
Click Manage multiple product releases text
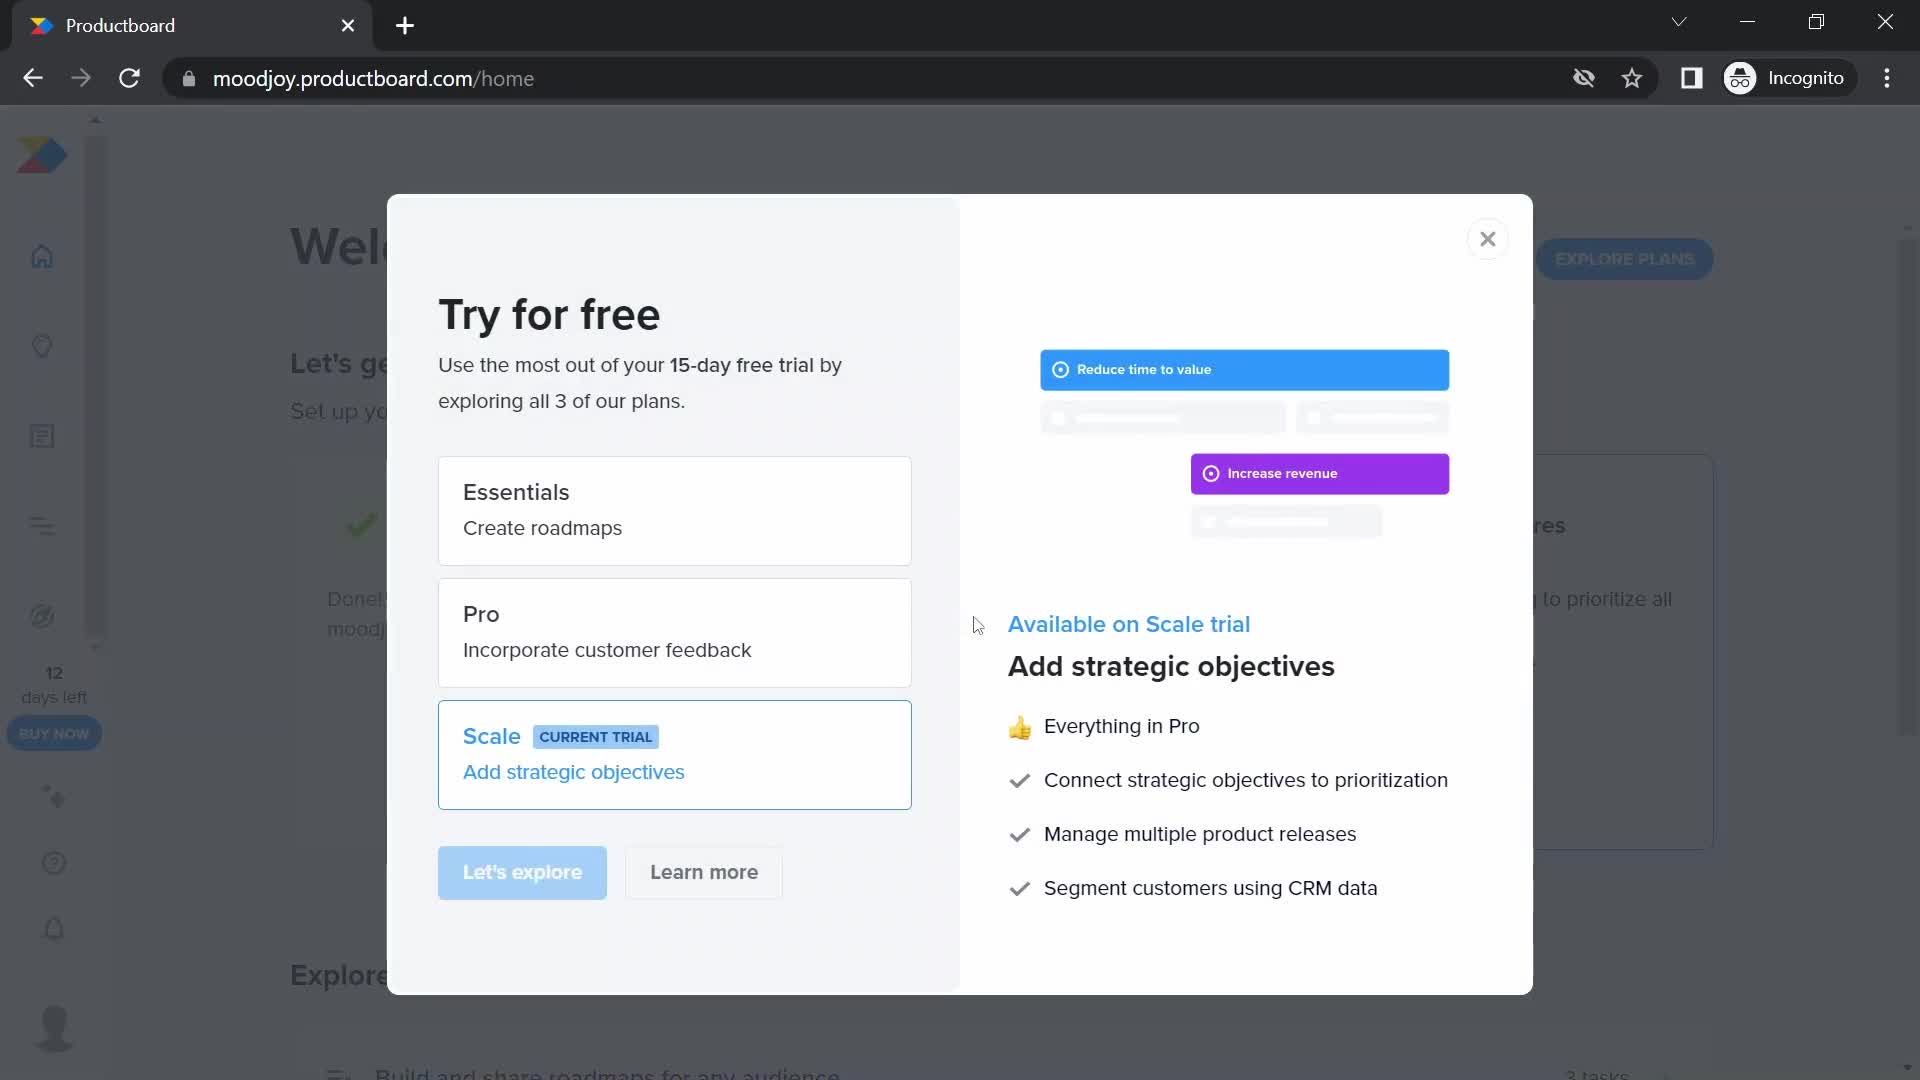(1200, 835)
